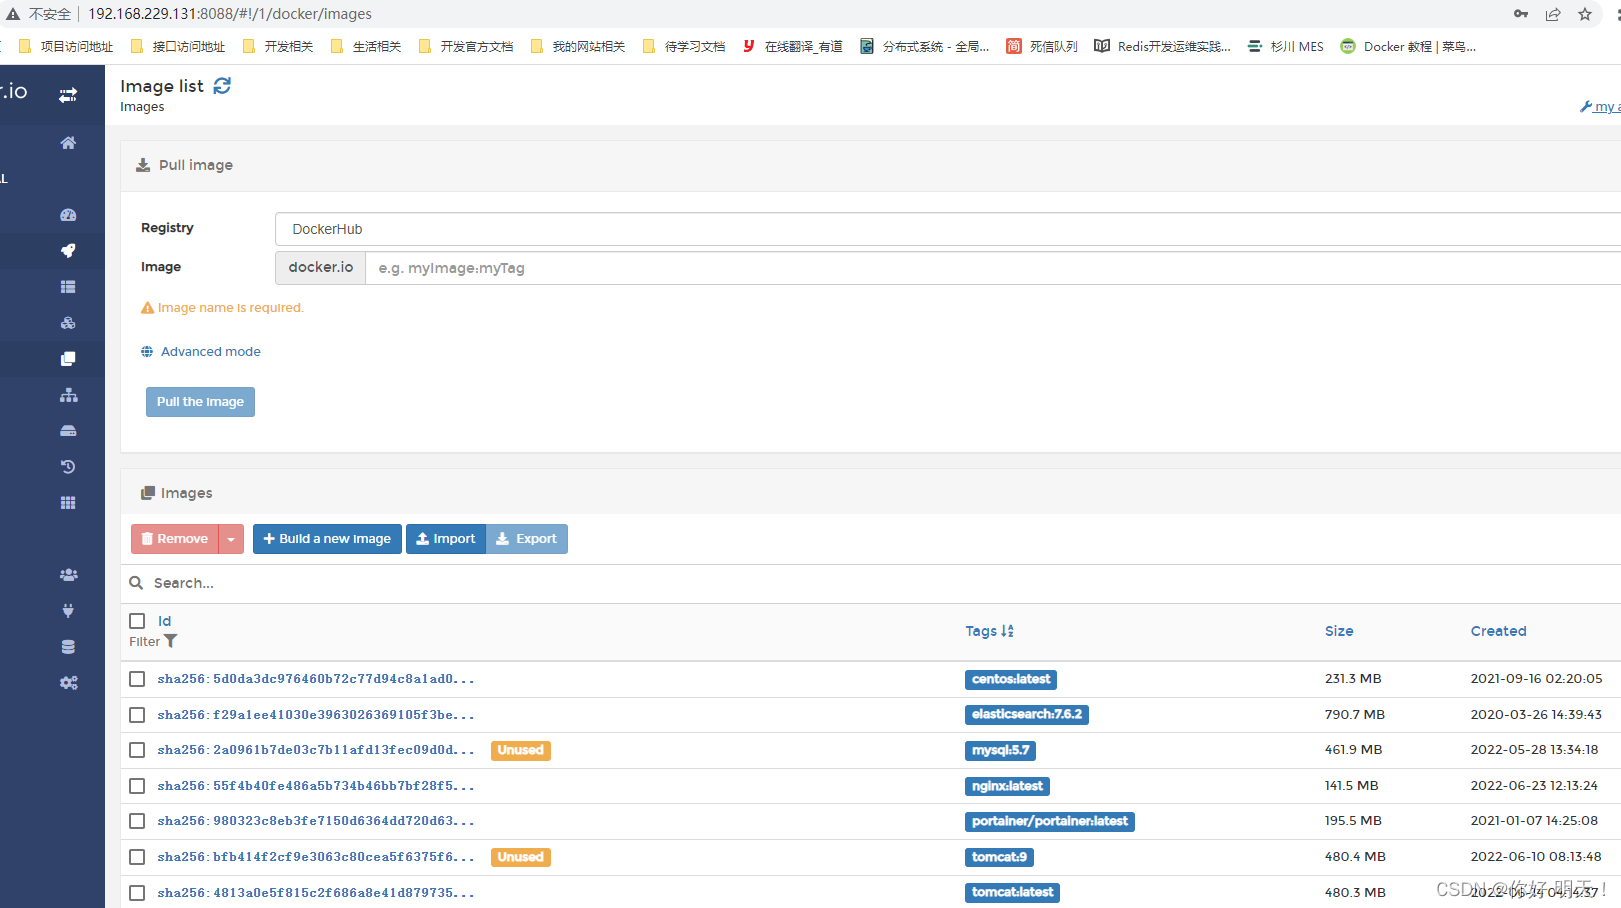1621x908 pixels.
Task: Click the globe icon beside Advanced mode
Action: 147,352
